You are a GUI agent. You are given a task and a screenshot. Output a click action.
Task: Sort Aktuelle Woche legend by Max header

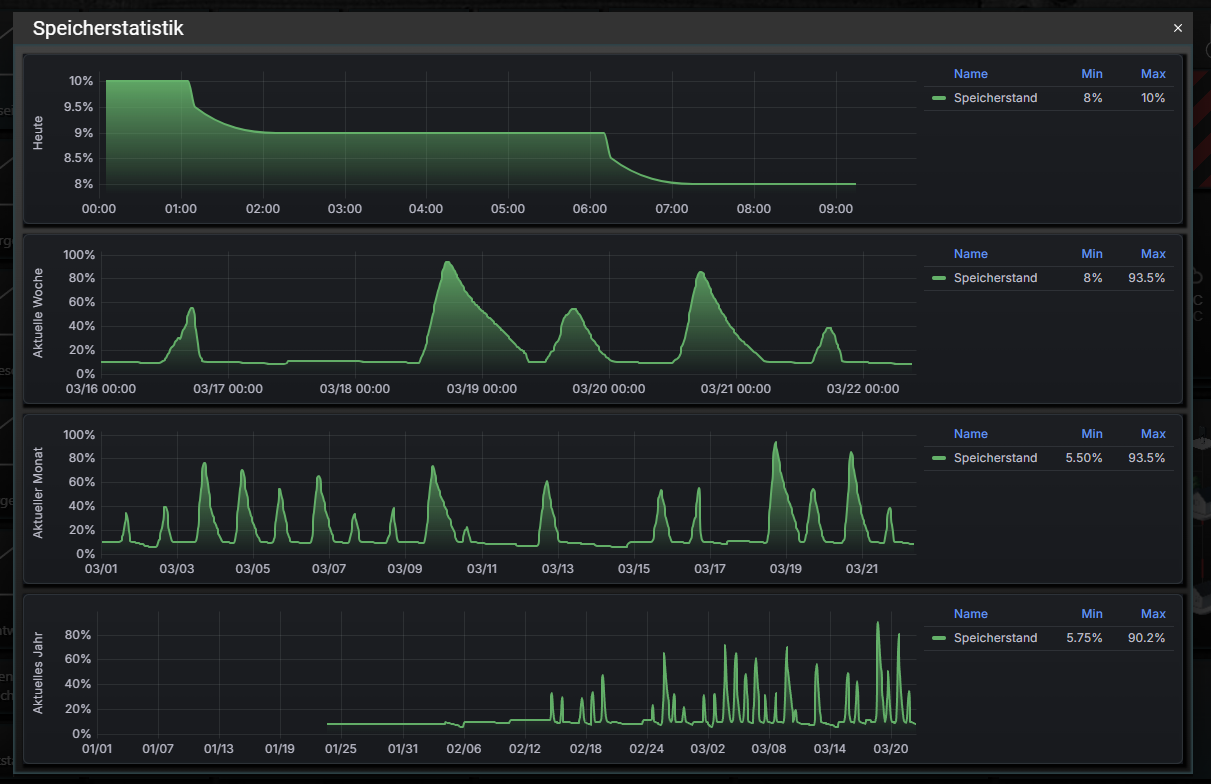(1153, 254)
